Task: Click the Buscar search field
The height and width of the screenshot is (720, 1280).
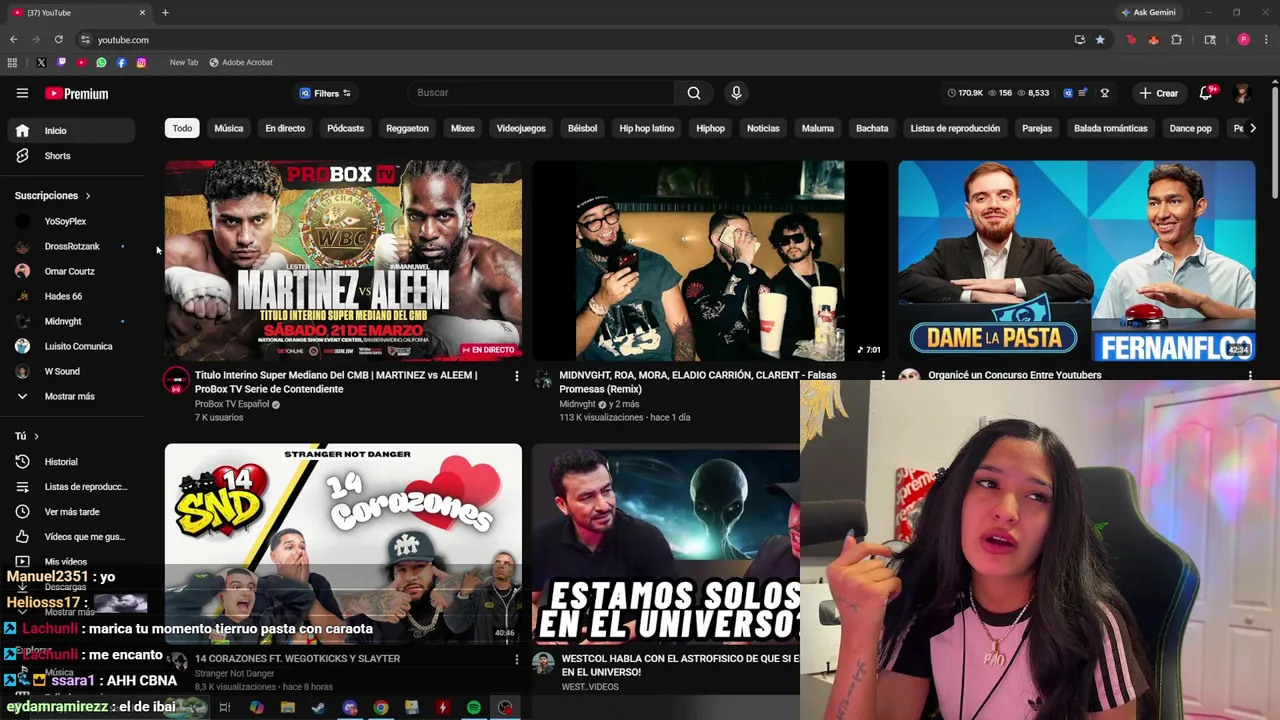Action: click(x=541, y=93)
